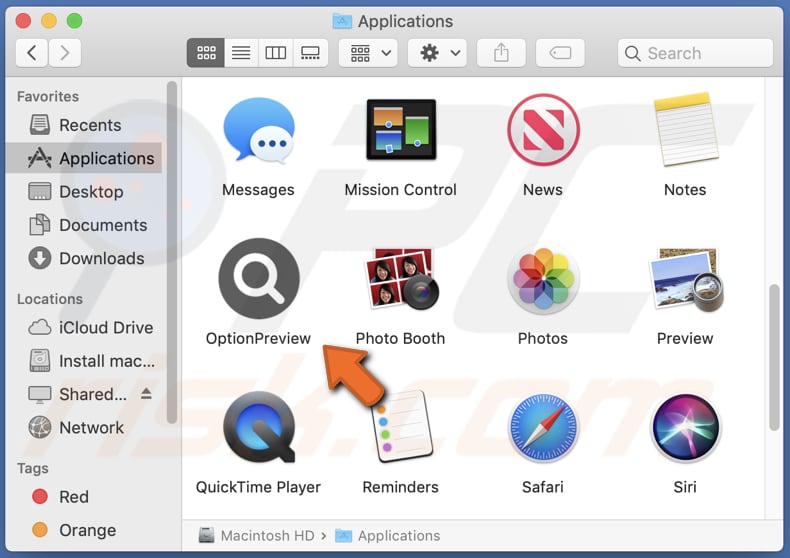Open the Photo Booth app icon

[401, 278]
